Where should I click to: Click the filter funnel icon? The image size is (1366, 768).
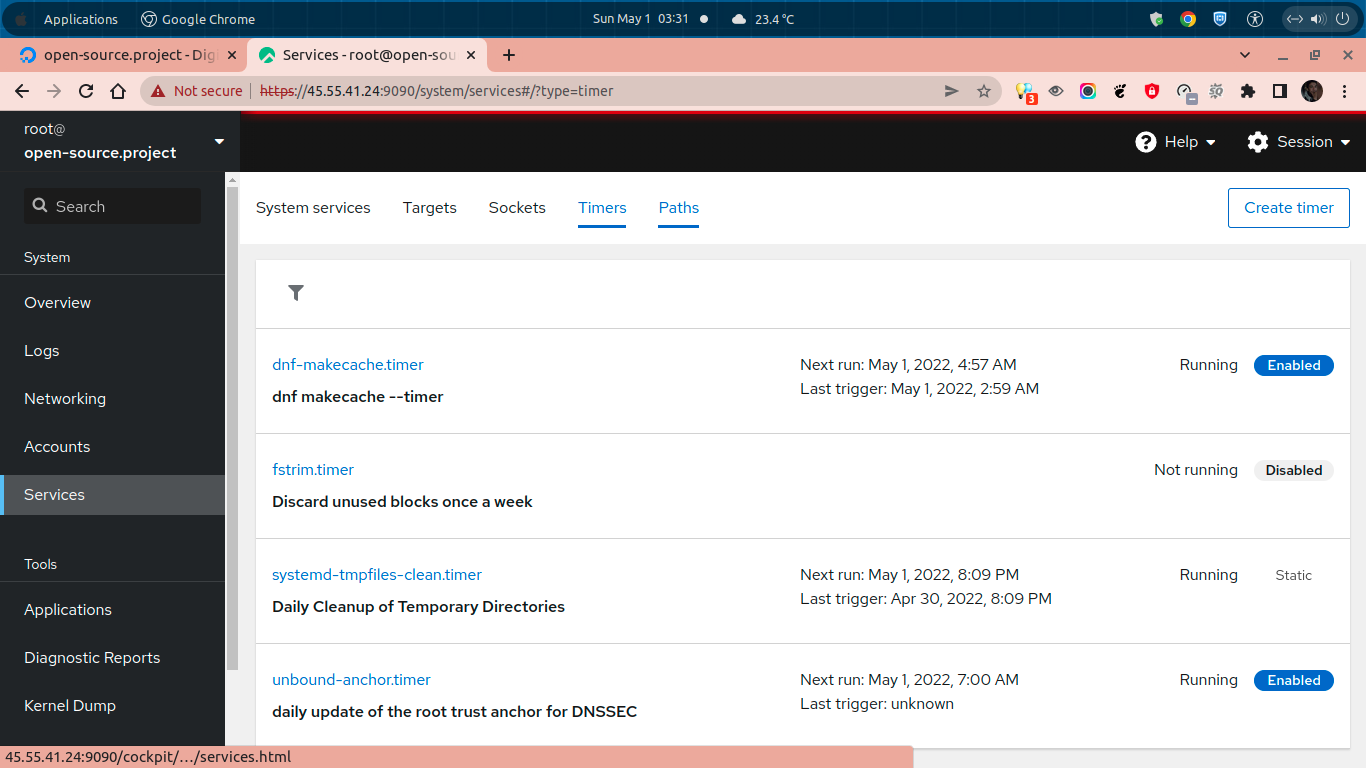[x=296, y=293]
